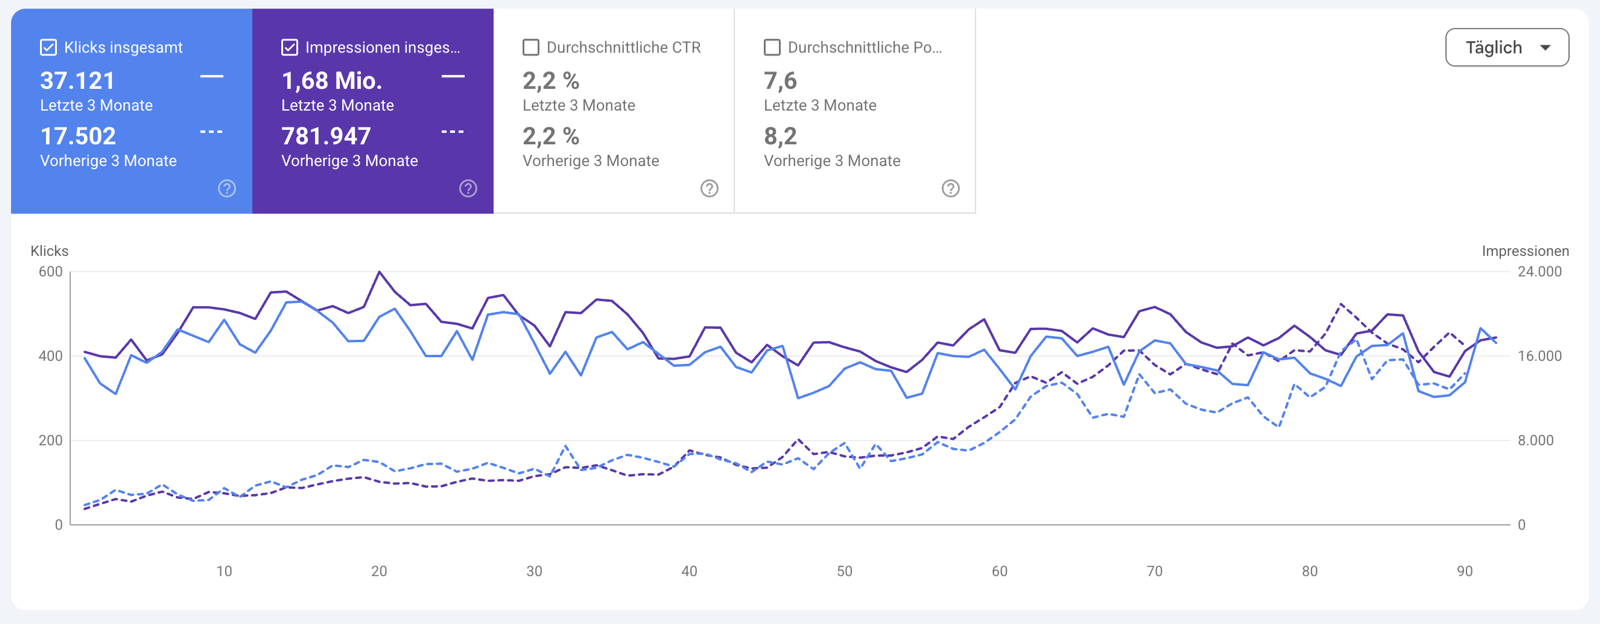Viewport: 1600px width, 624px height.
Task: Click the Klicks axis label
Action: coord(49,251)
